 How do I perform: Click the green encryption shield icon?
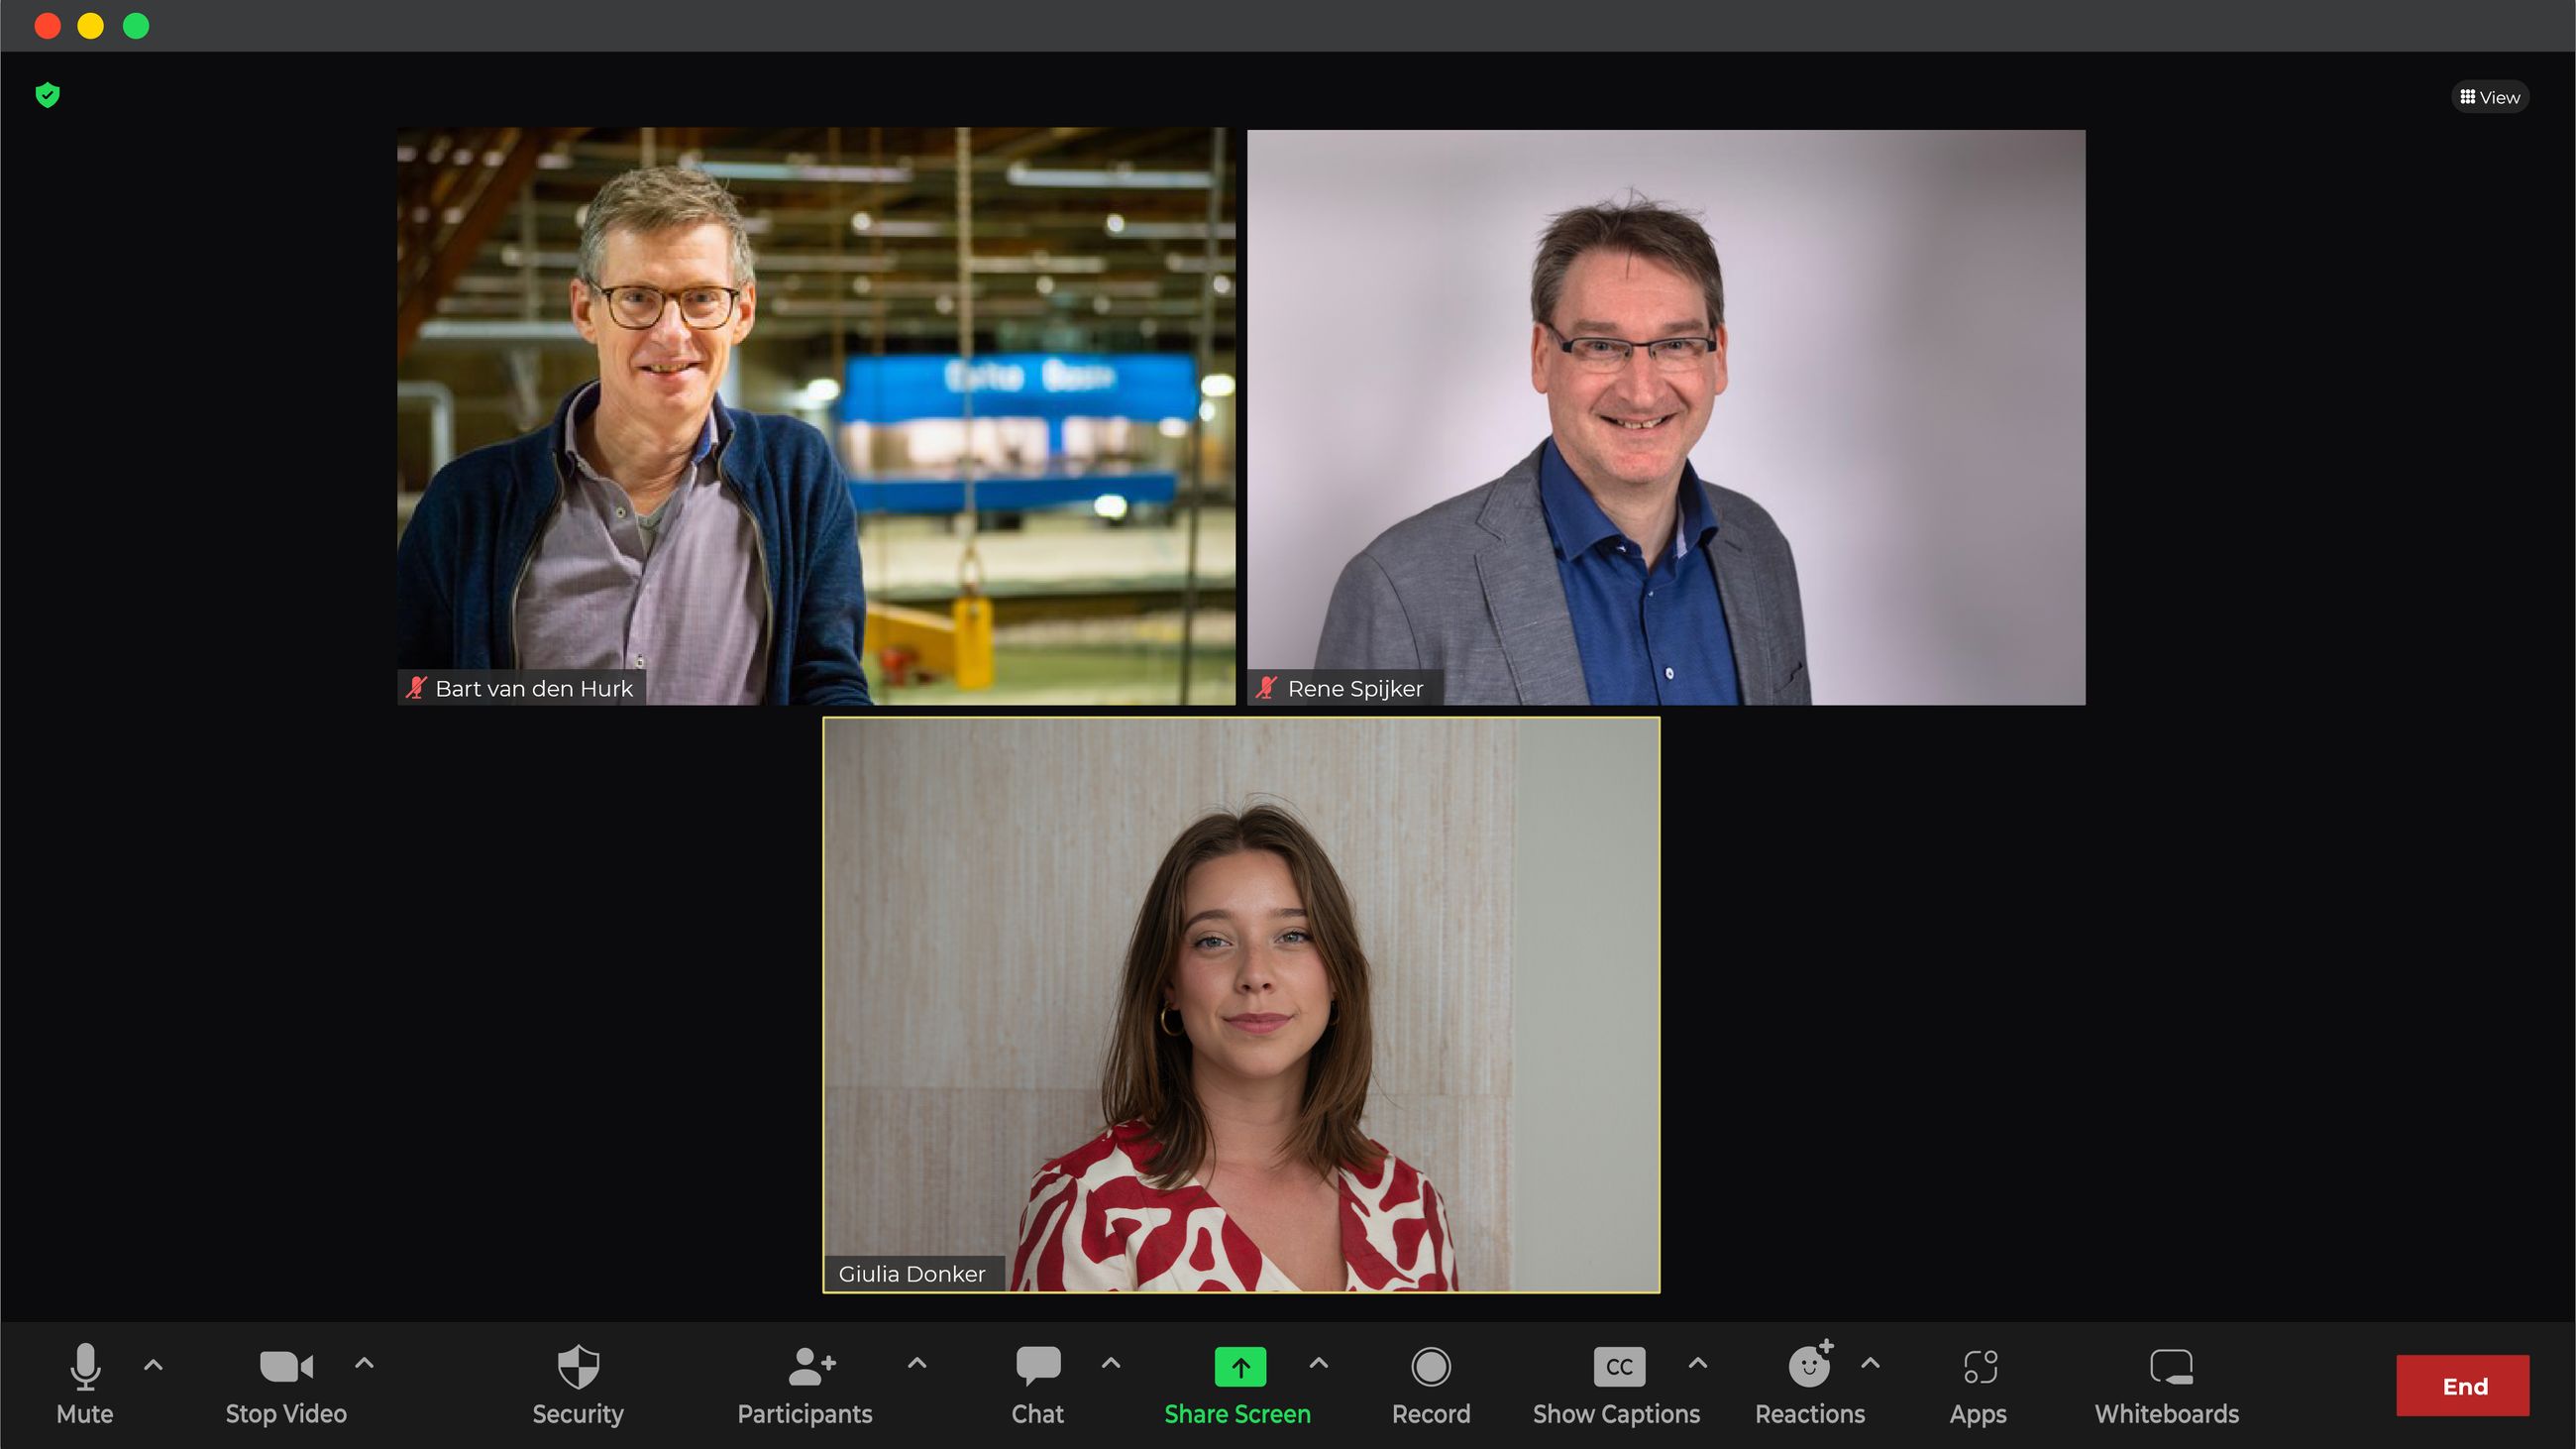pyautogui.click(x=47, y=95)
